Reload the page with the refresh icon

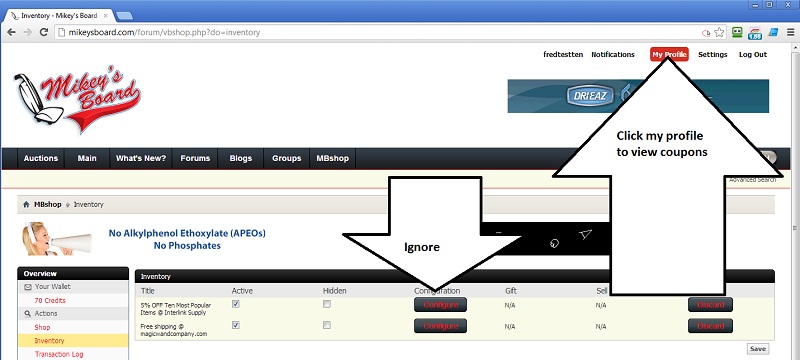(x=44, y=32)
